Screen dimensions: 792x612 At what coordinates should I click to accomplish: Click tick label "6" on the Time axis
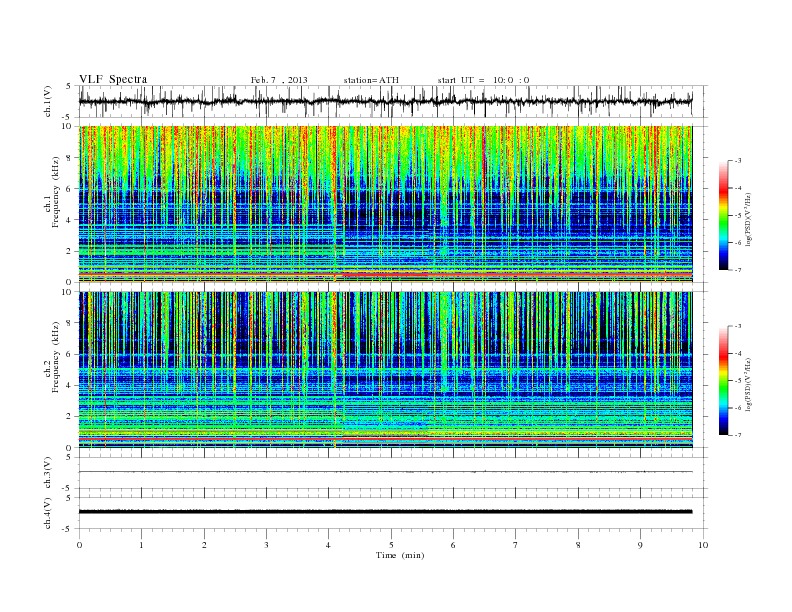[x=453, y=545]
